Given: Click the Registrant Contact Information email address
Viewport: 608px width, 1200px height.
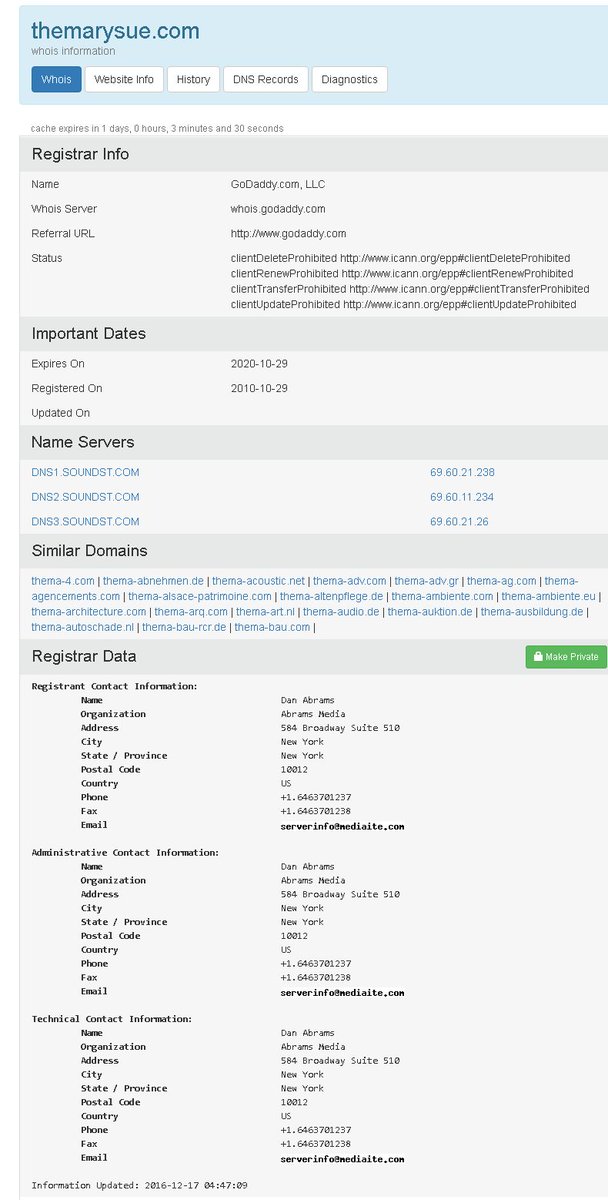Looking at the screenshot, I should 342,826.
